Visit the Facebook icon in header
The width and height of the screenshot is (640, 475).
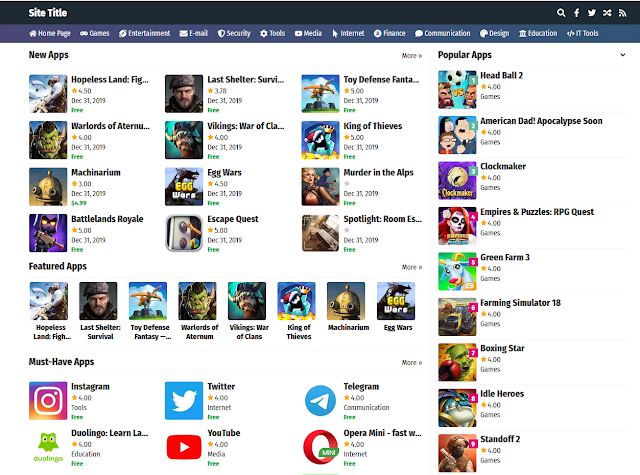576,13
